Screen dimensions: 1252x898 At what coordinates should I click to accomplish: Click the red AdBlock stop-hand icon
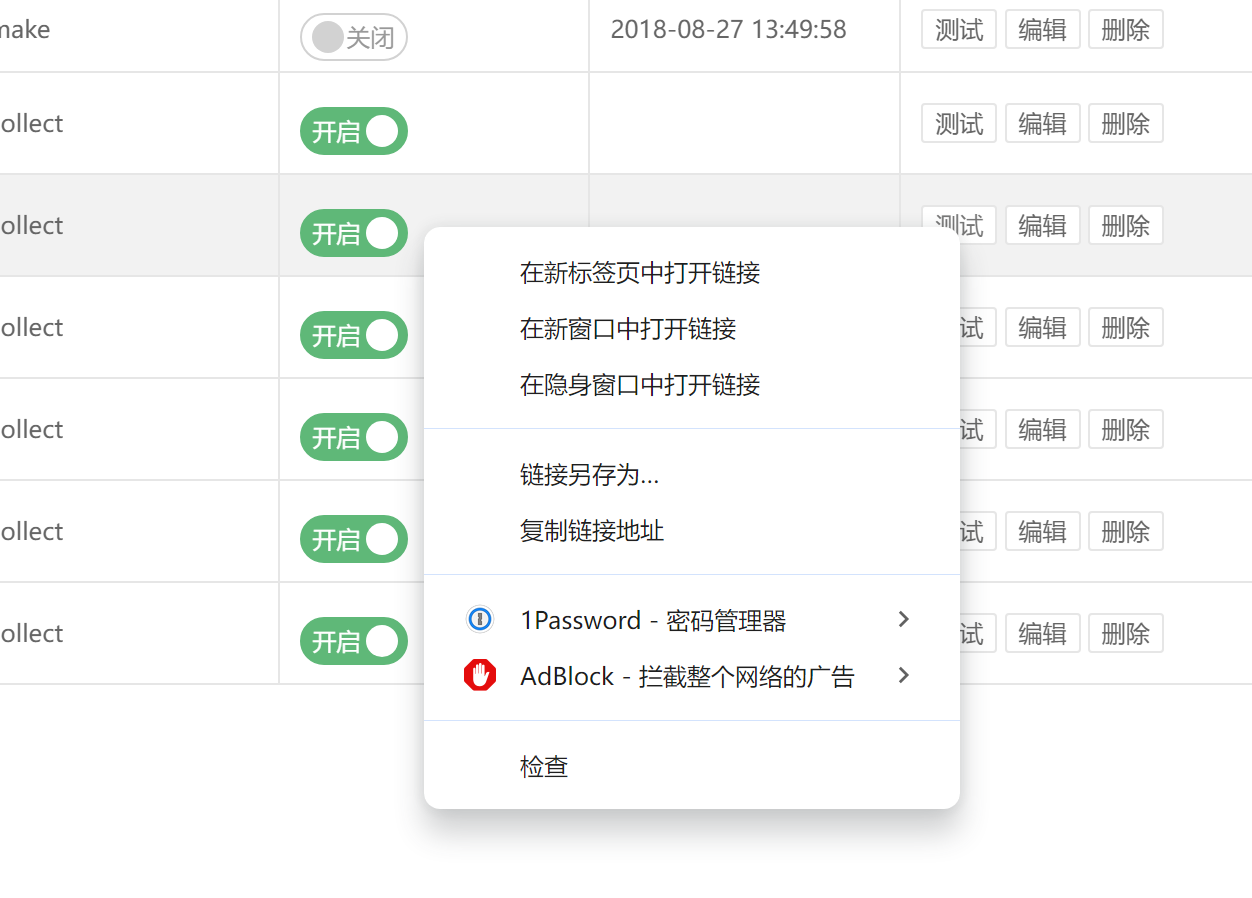tap(480, 676)
